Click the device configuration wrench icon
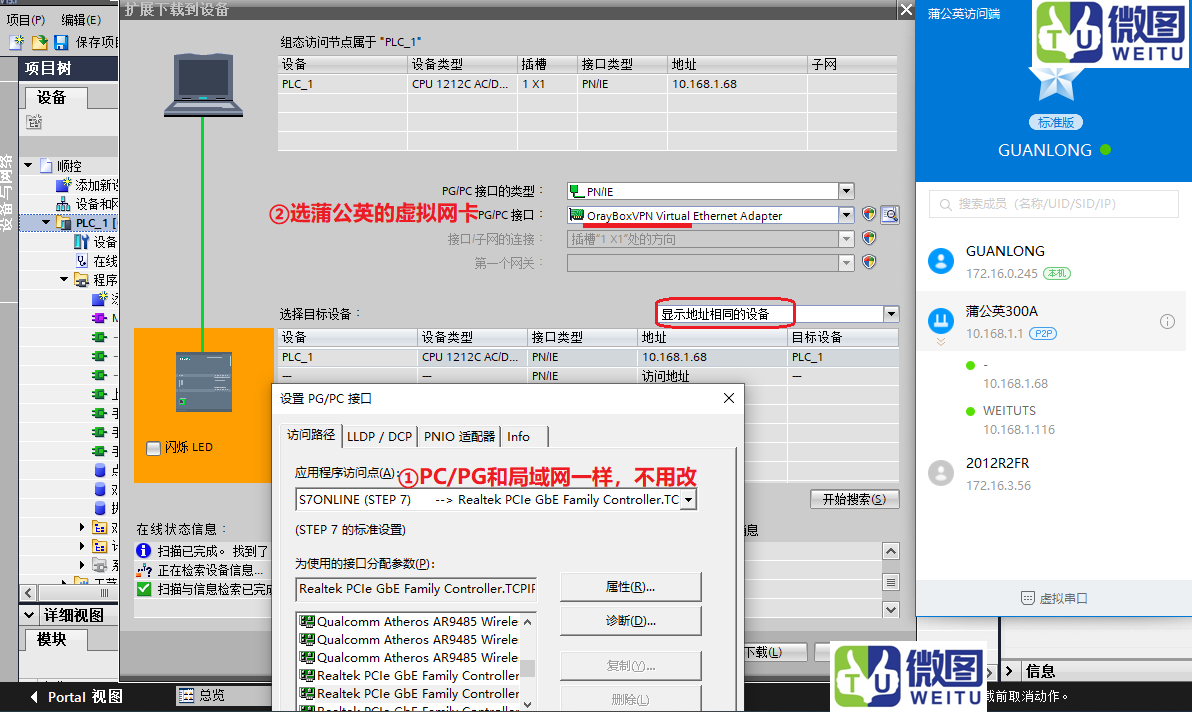Viewport: 1192px width, 712px height. click(x=81, y=242)
